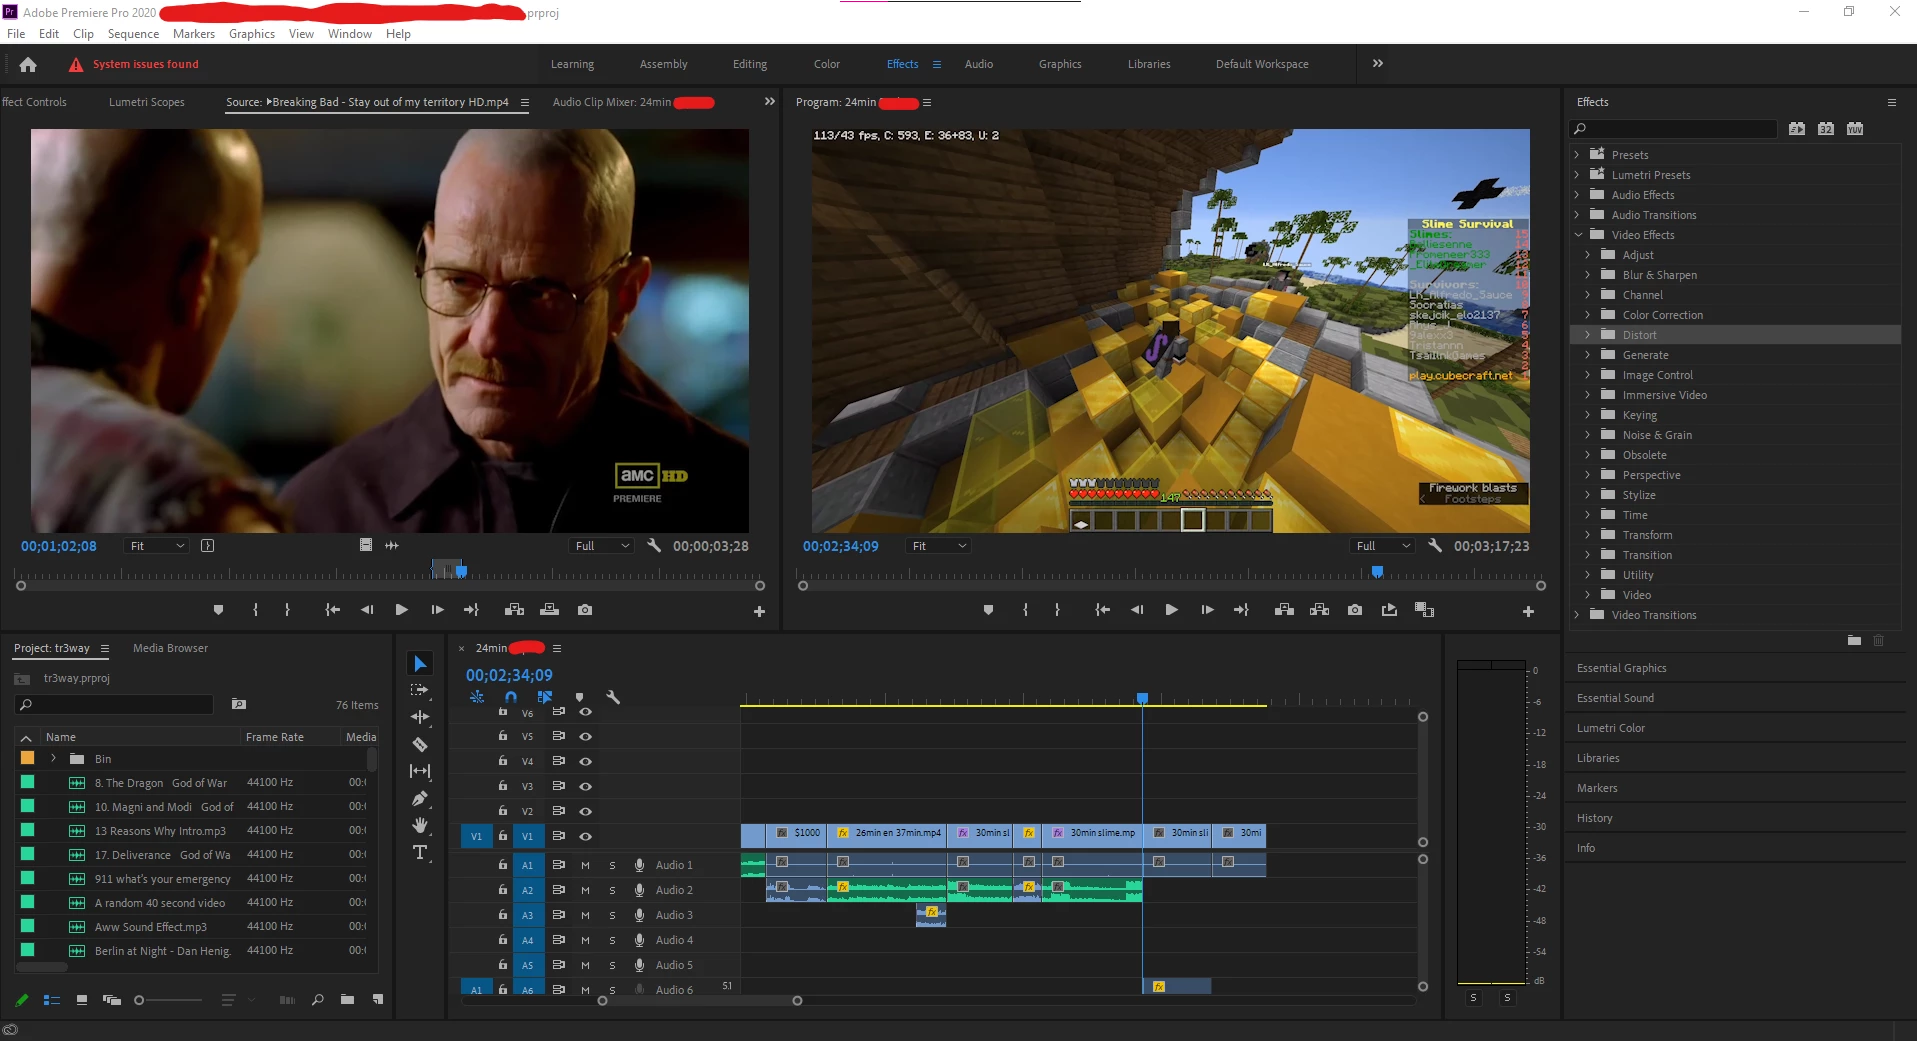Open Program monitor settings wrench
Screen dimensions: 1917x1041
1434,546
